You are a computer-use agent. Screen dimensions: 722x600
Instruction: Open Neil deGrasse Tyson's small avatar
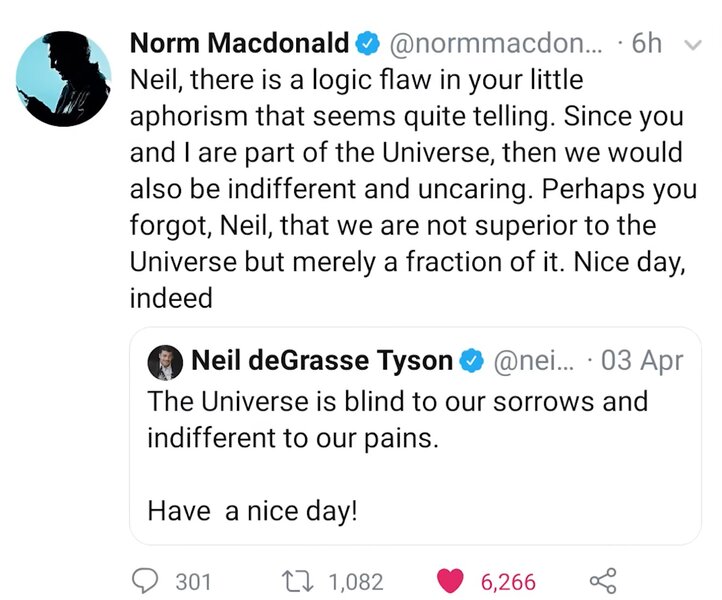[164, 363]
